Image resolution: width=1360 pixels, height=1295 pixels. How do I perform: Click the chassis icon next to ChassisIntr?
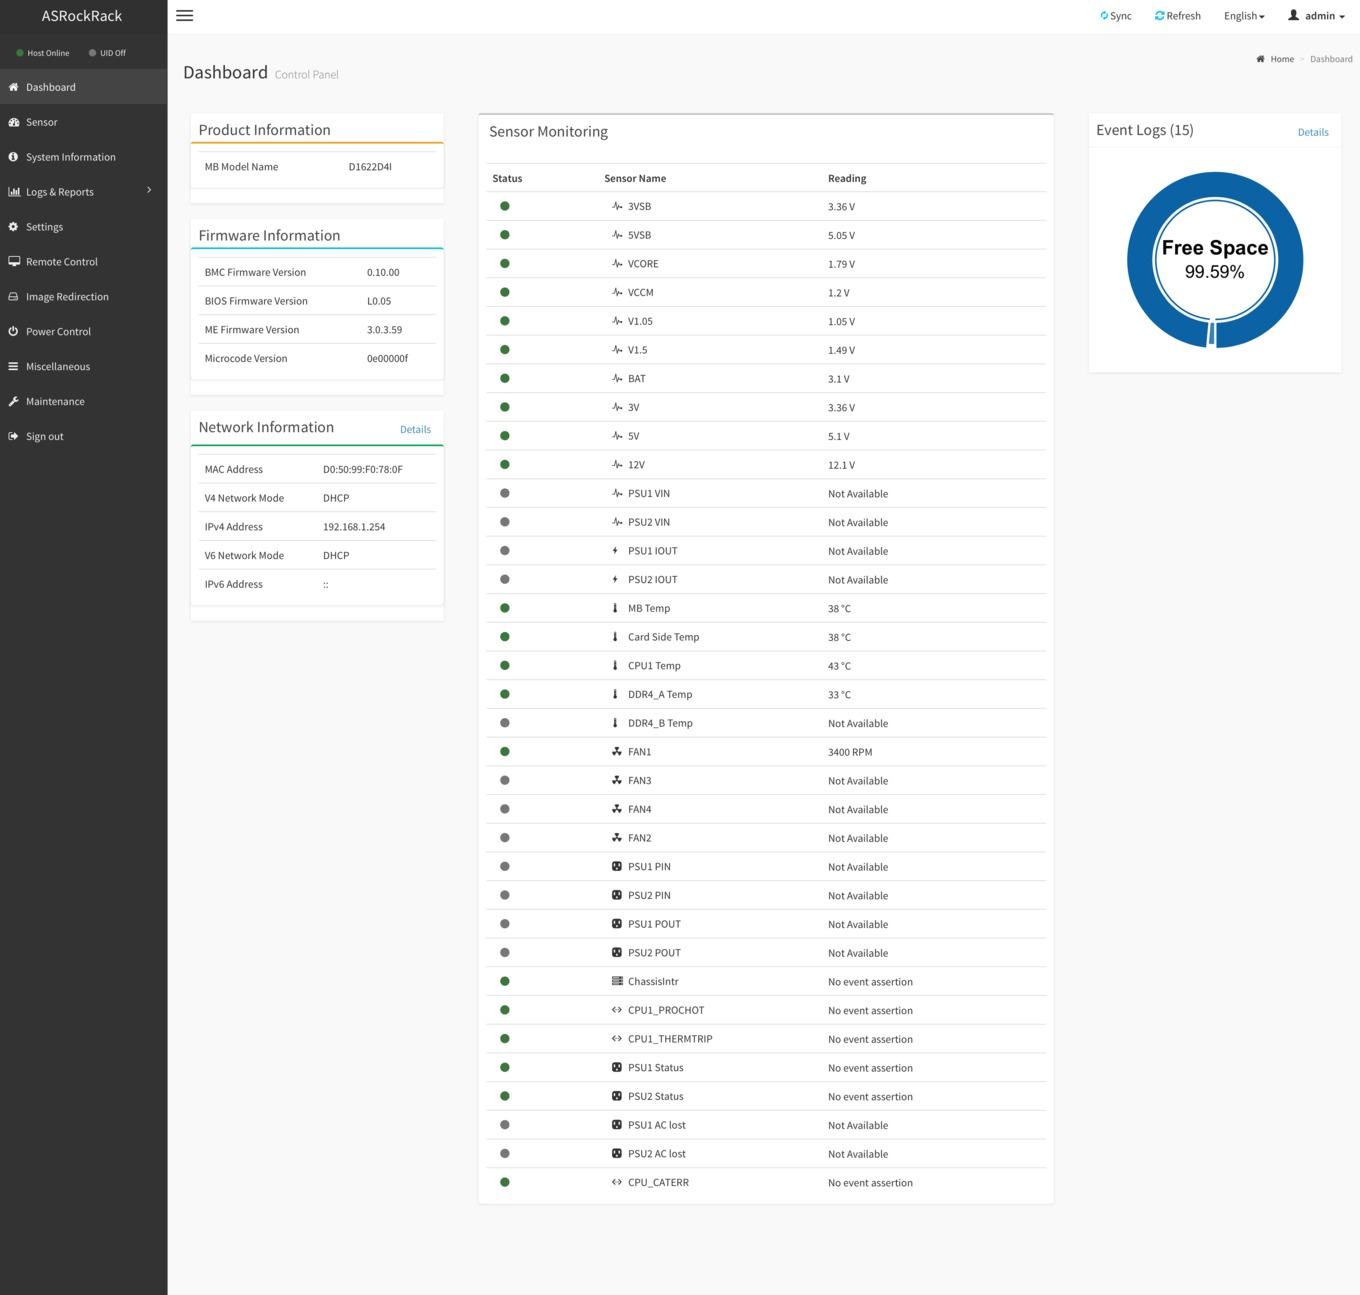point(617,982)
